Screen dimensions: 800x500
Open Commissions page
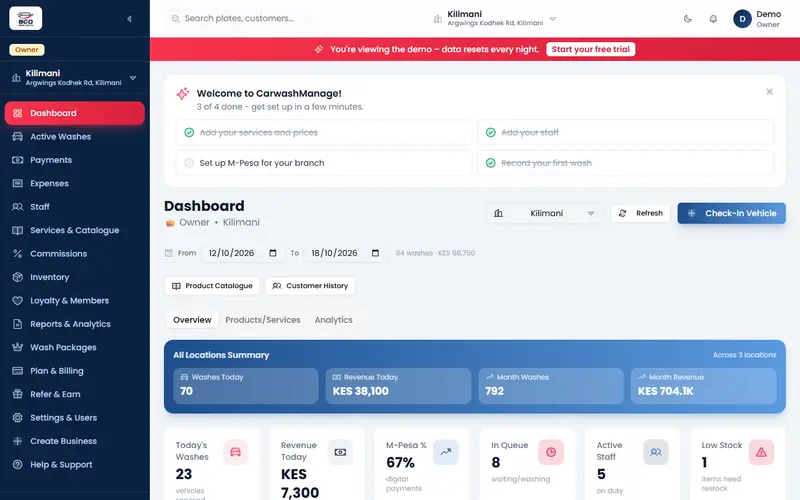coord(74,254)
